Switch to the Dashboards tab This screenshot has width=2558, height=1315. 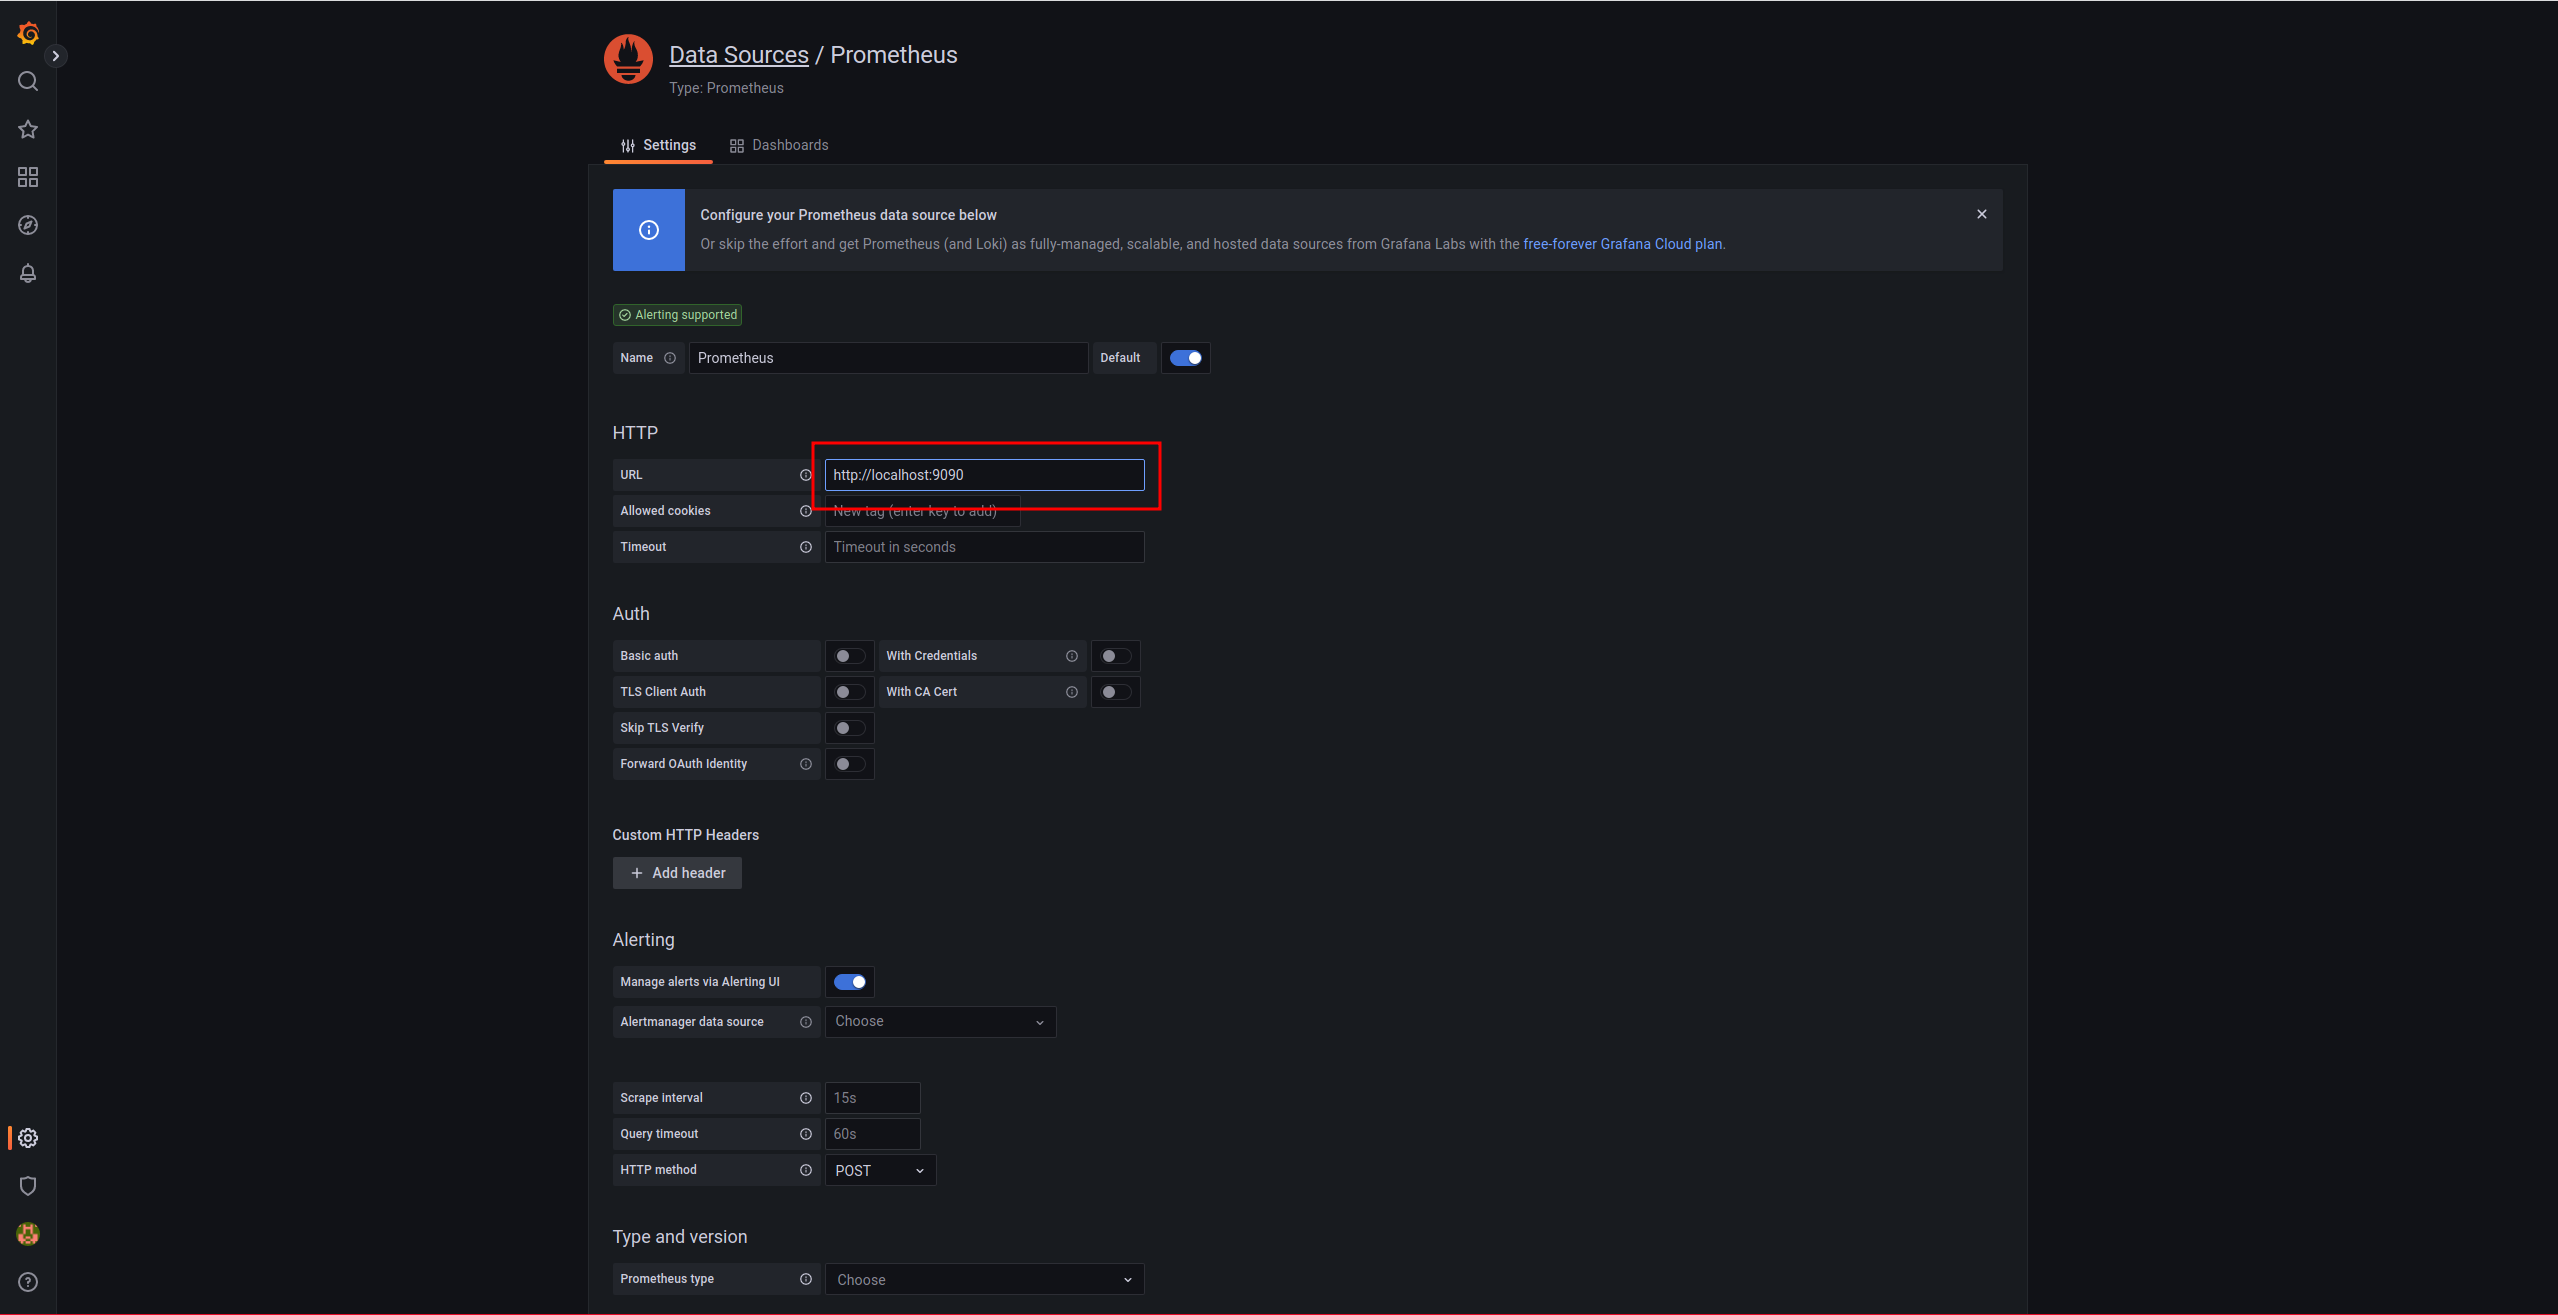click(779, 145)
